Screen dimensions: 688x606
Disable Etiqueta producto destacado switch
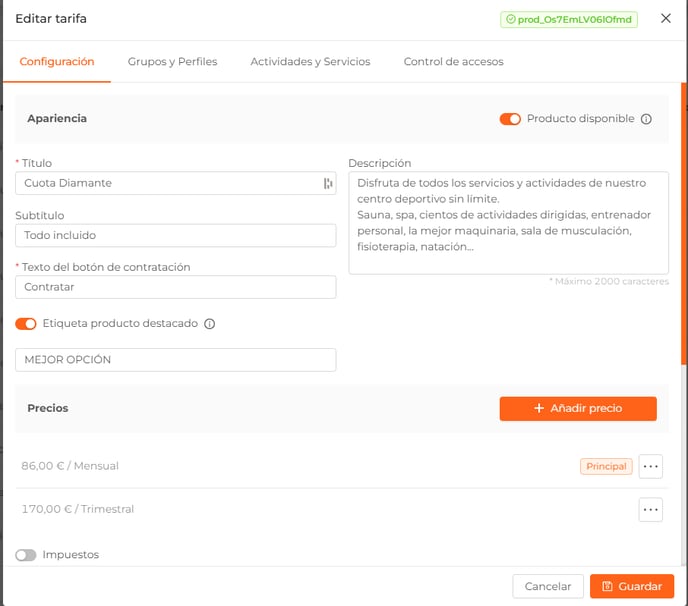(26, 324)
